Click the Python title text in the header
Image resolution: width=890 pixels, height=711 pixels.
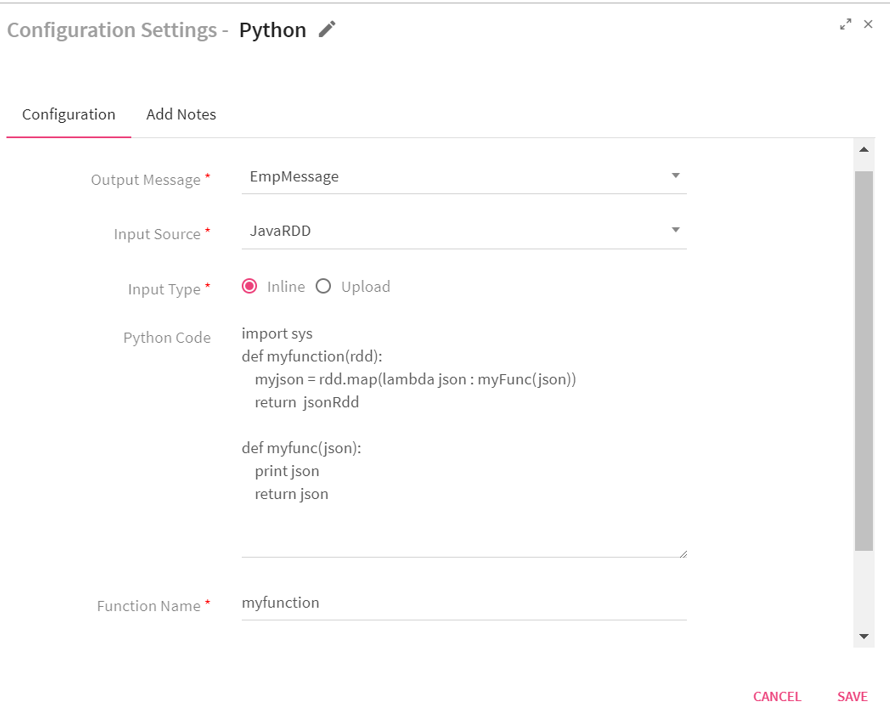pyautogui.click(x=272, y=30)
